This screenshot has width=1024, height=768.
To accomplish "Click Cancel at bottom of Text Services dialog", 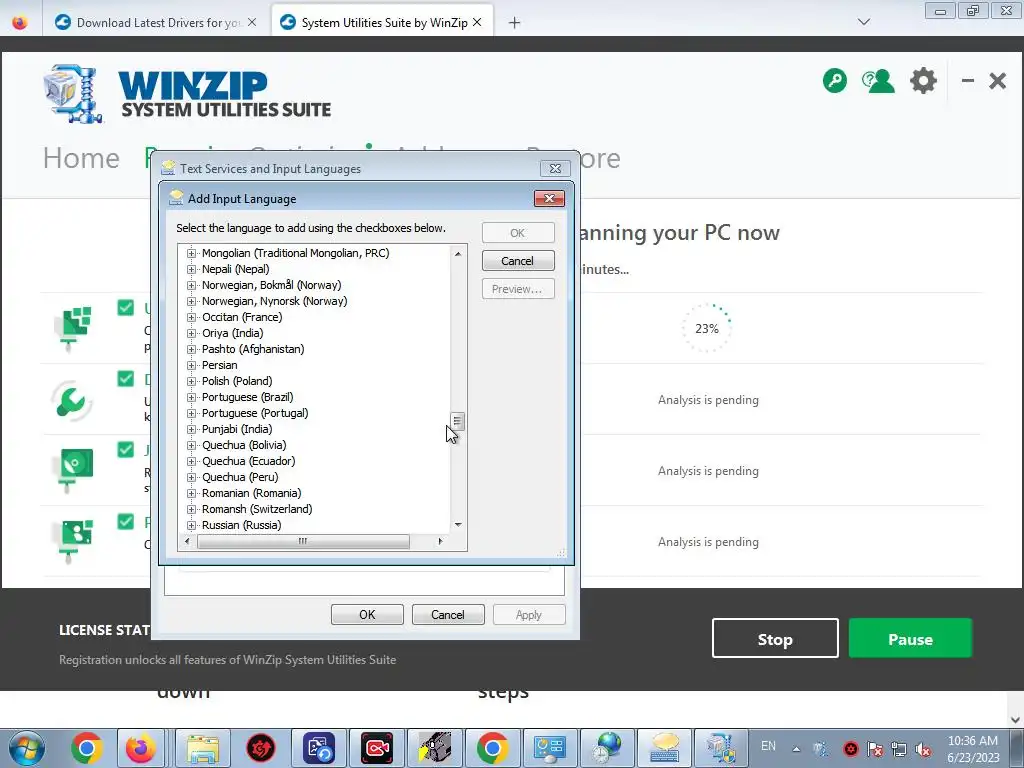I will (x=448, y=615).
